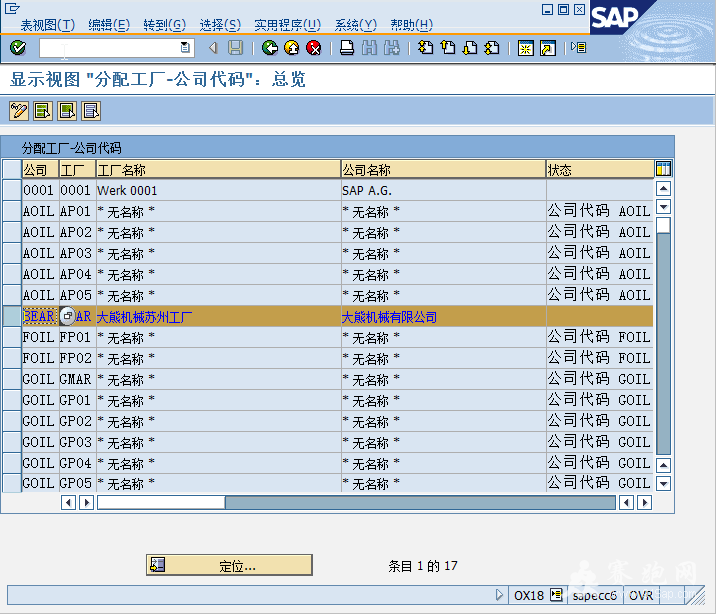Screen dimensions: 716x614
Task: Click the select-all corner cell of table
Action: [x=12, y=169]
